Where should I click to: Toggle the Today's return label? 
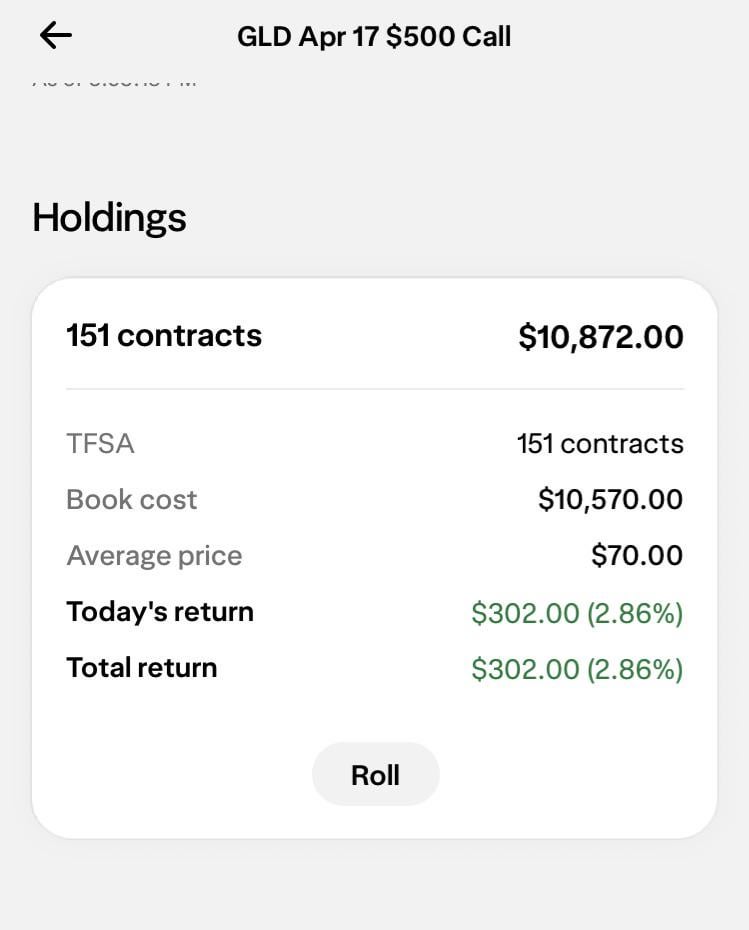coord(160,612)
